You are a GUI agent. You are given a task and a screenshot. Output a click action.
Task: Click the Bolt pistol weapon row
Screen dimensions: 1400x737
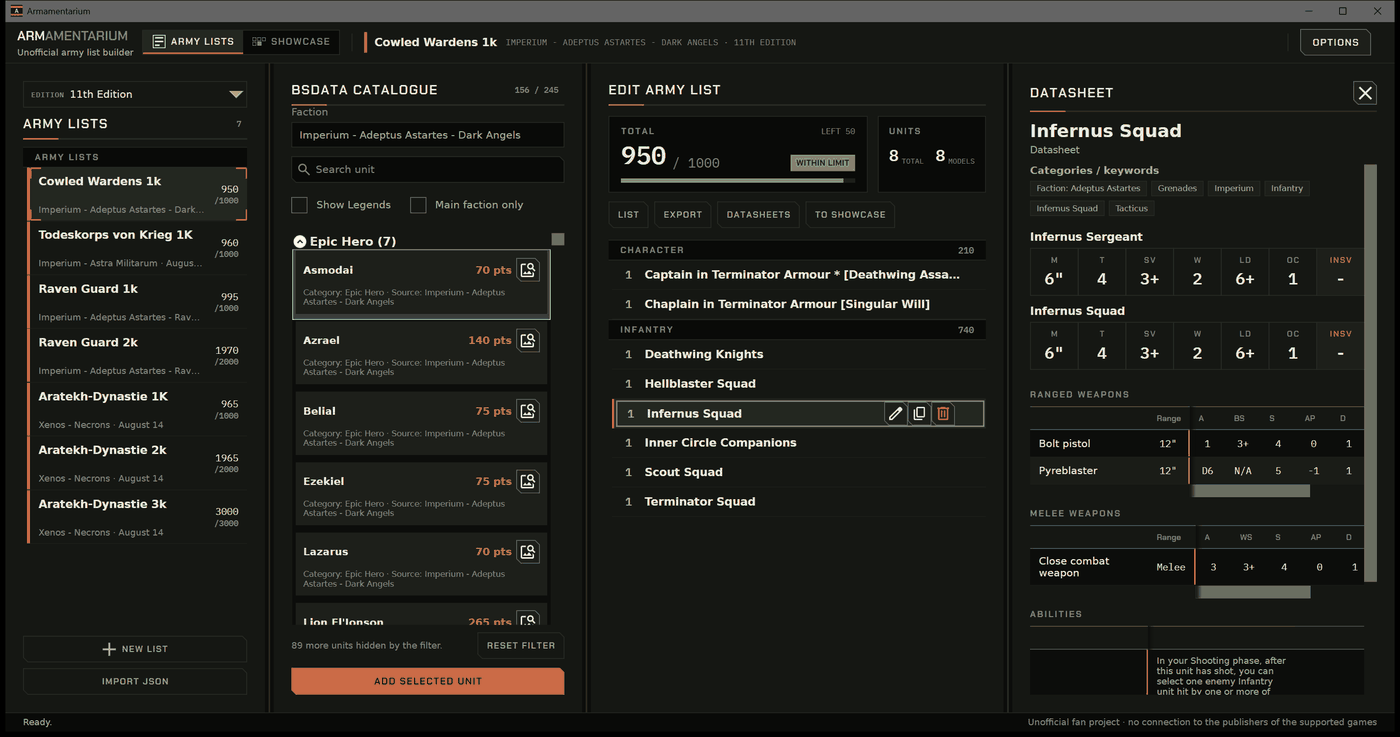[x=1196, y=443]
